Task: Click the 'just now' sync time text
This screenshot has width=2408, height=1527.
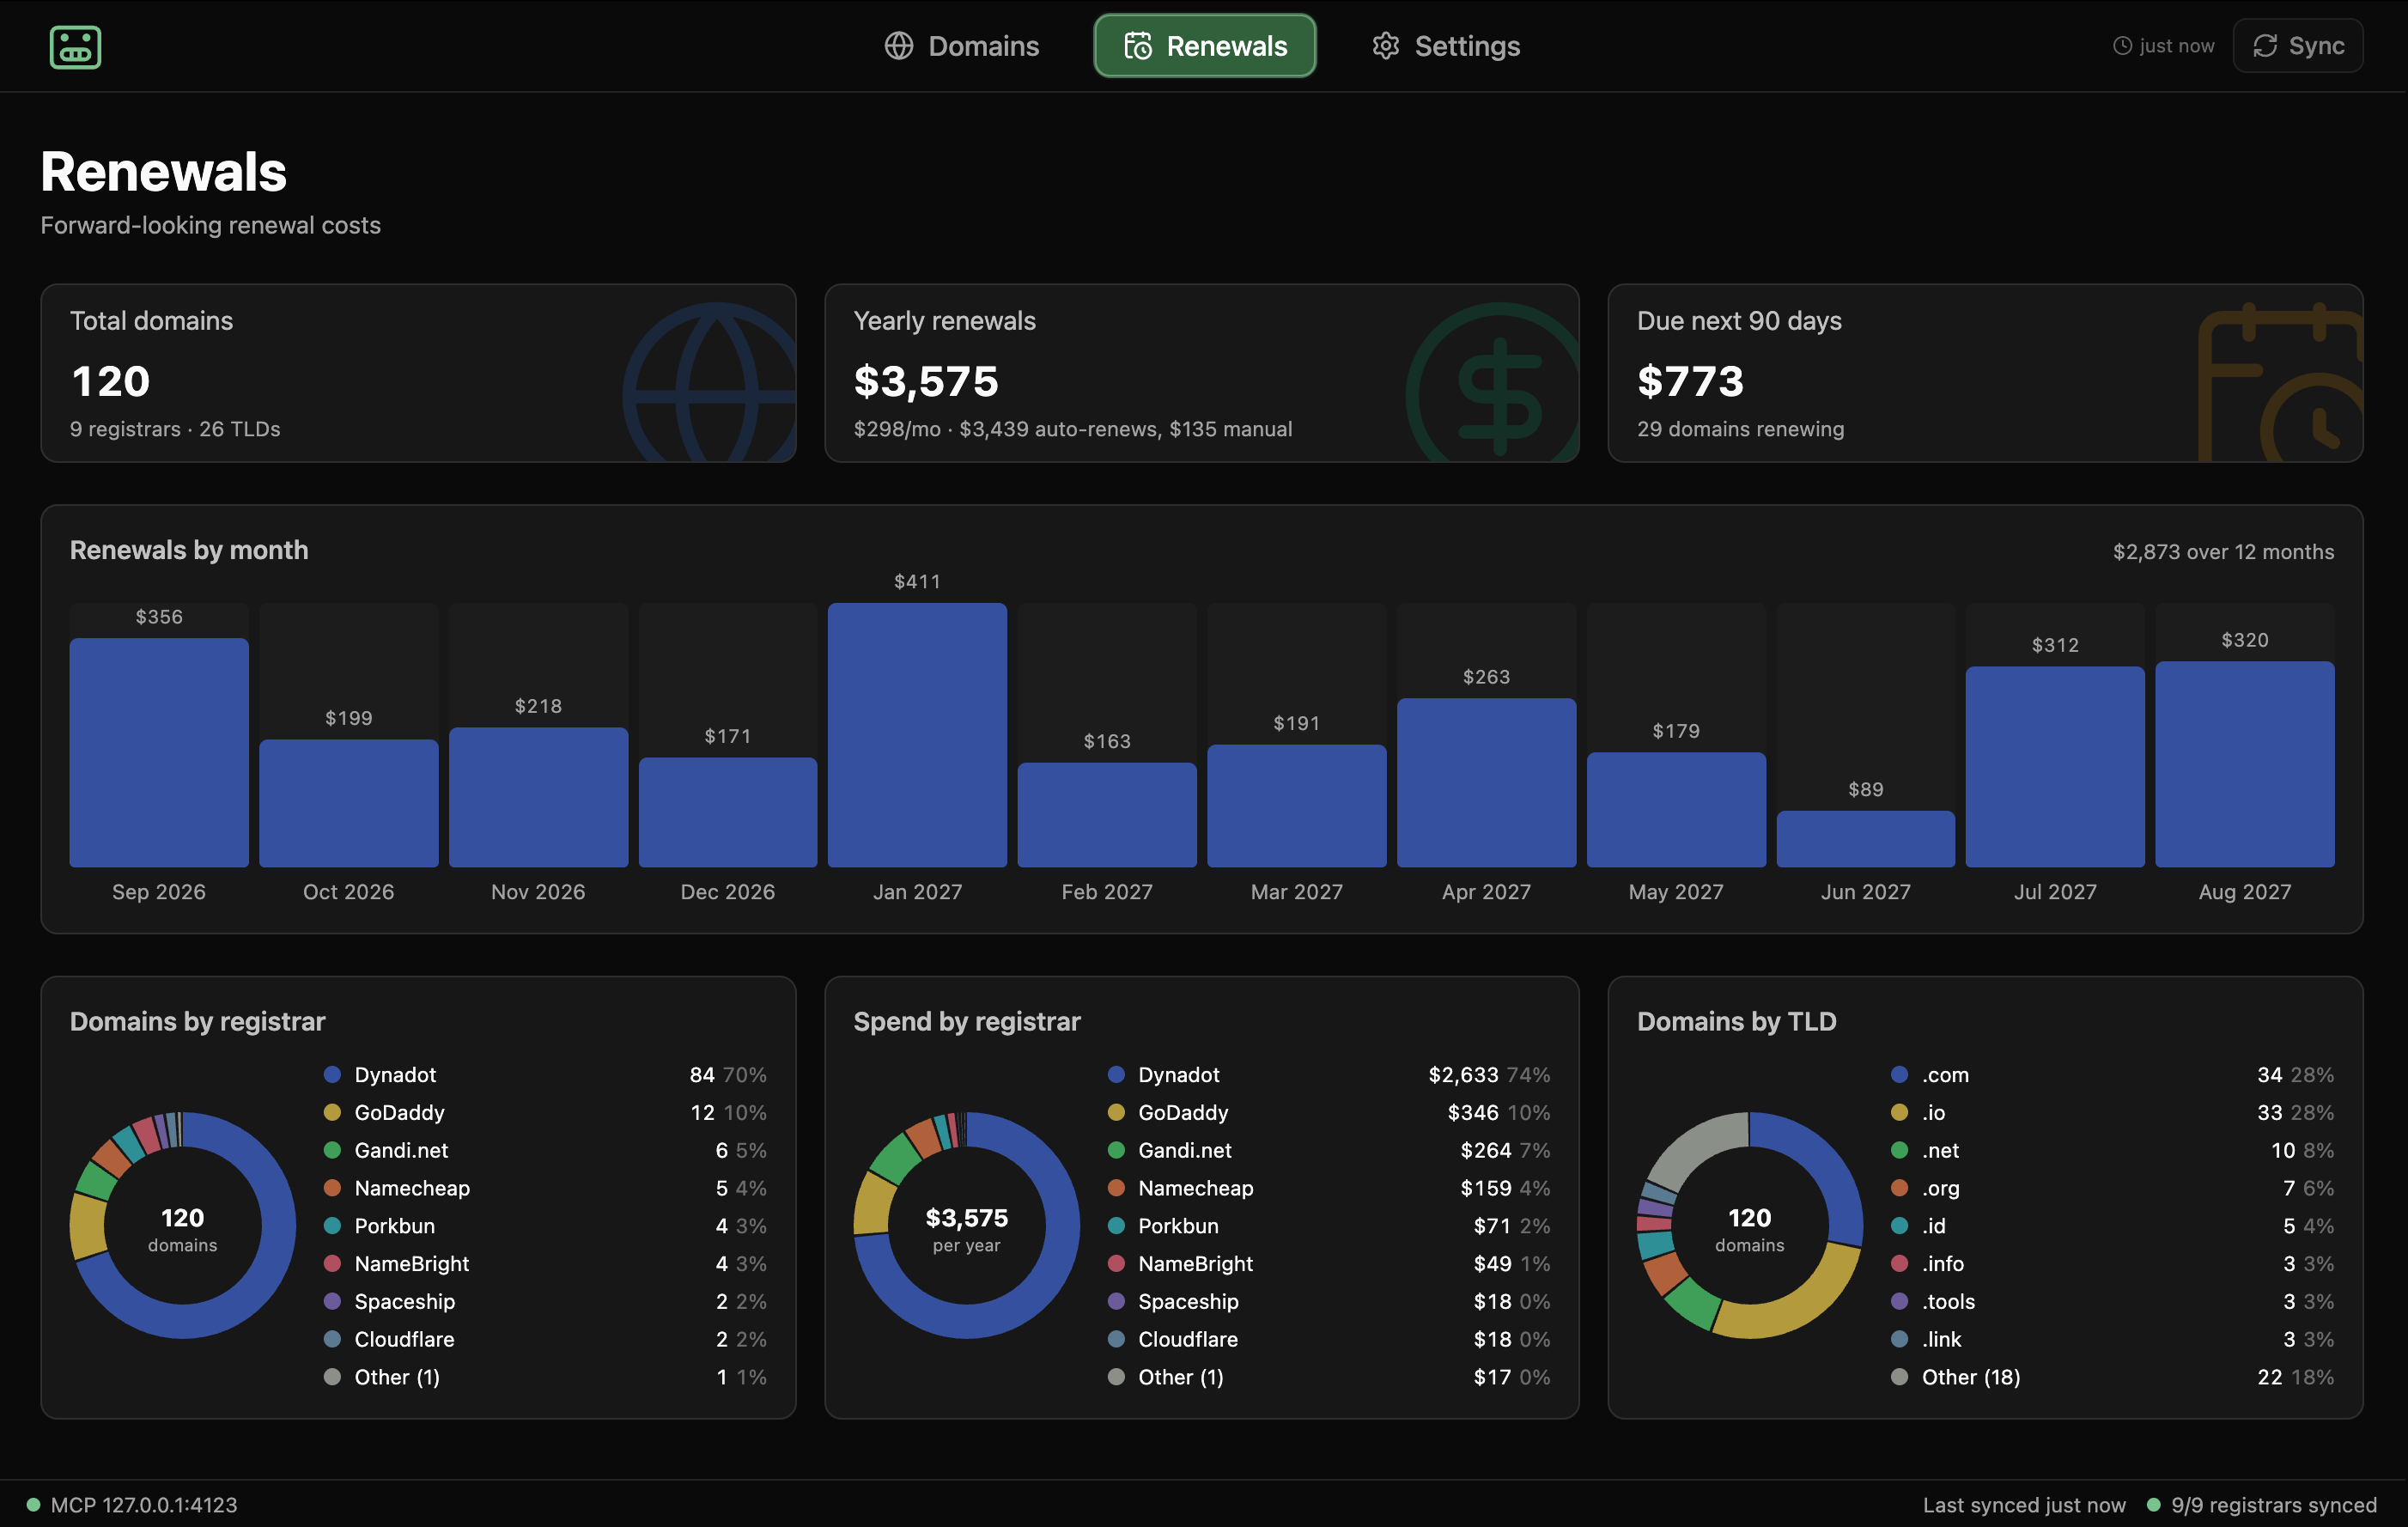Action: tap(2177, 46)
